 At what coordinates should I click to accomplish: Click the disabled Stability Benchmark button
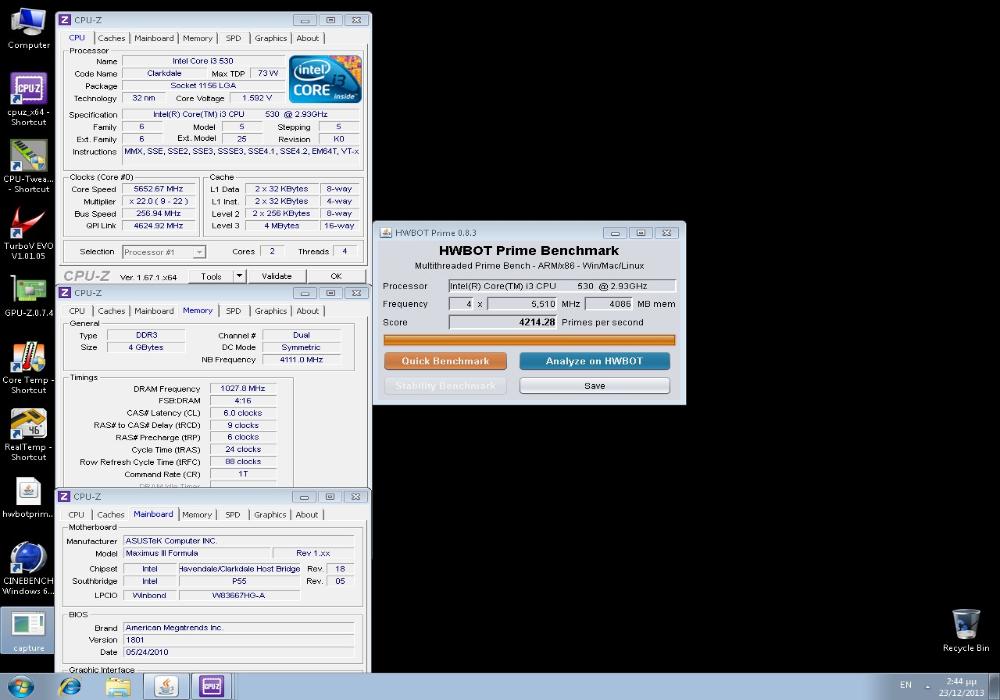click(445, 386)
